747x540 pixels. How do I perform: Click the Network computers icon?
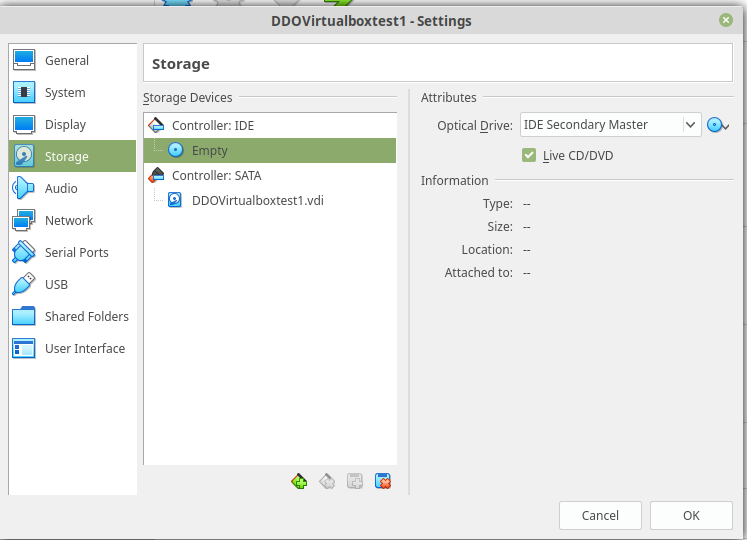(x=24, y=220)
